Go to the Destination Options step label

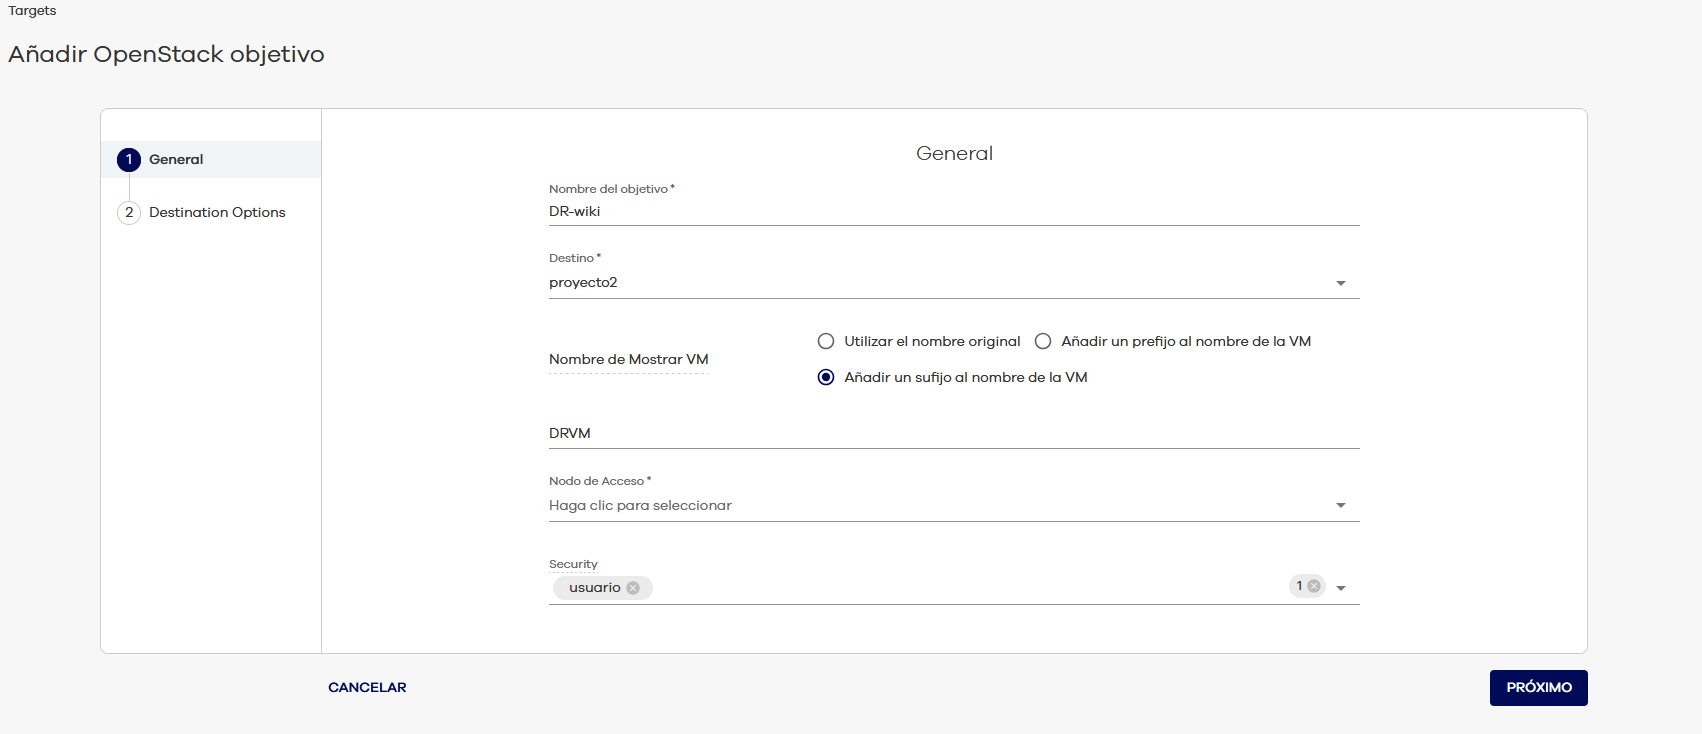217,213
